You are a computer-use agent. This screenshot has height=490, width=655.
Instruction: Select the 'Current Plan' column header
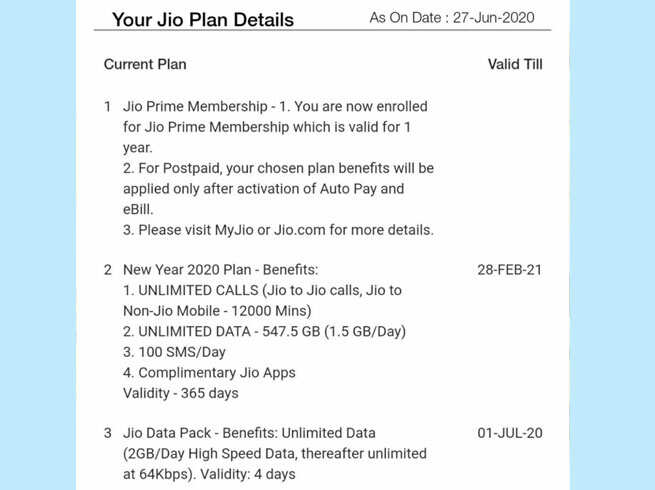click(x=145, y=64)
